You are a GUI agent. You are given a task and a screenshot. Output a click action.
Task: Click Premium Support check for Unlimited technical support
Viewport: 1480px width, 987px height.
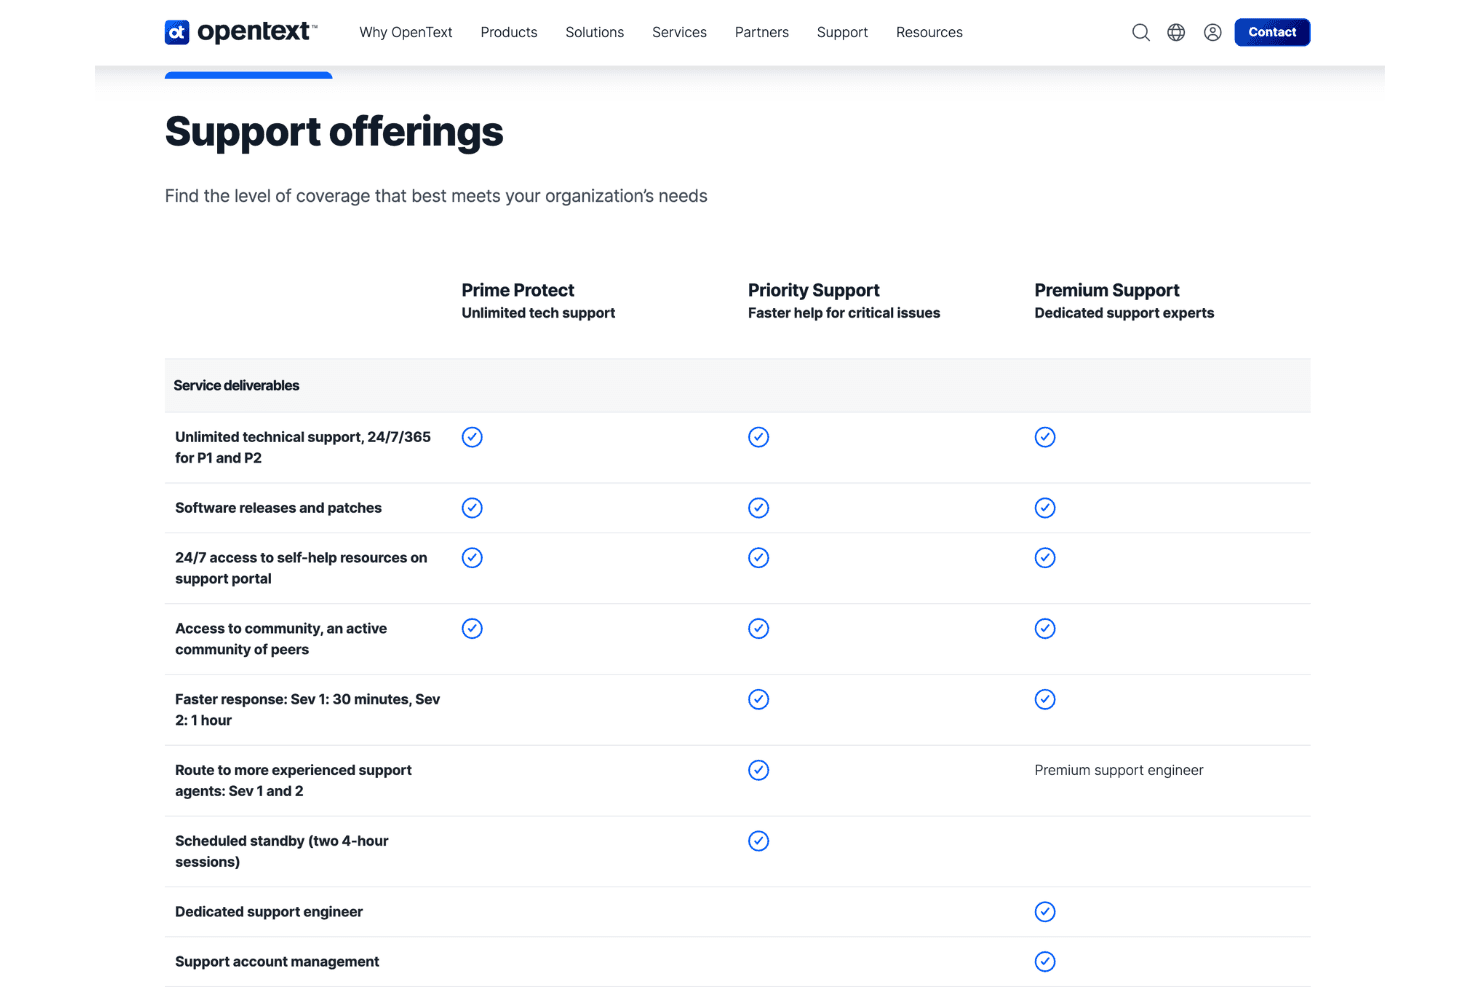tap(1045, 437)
